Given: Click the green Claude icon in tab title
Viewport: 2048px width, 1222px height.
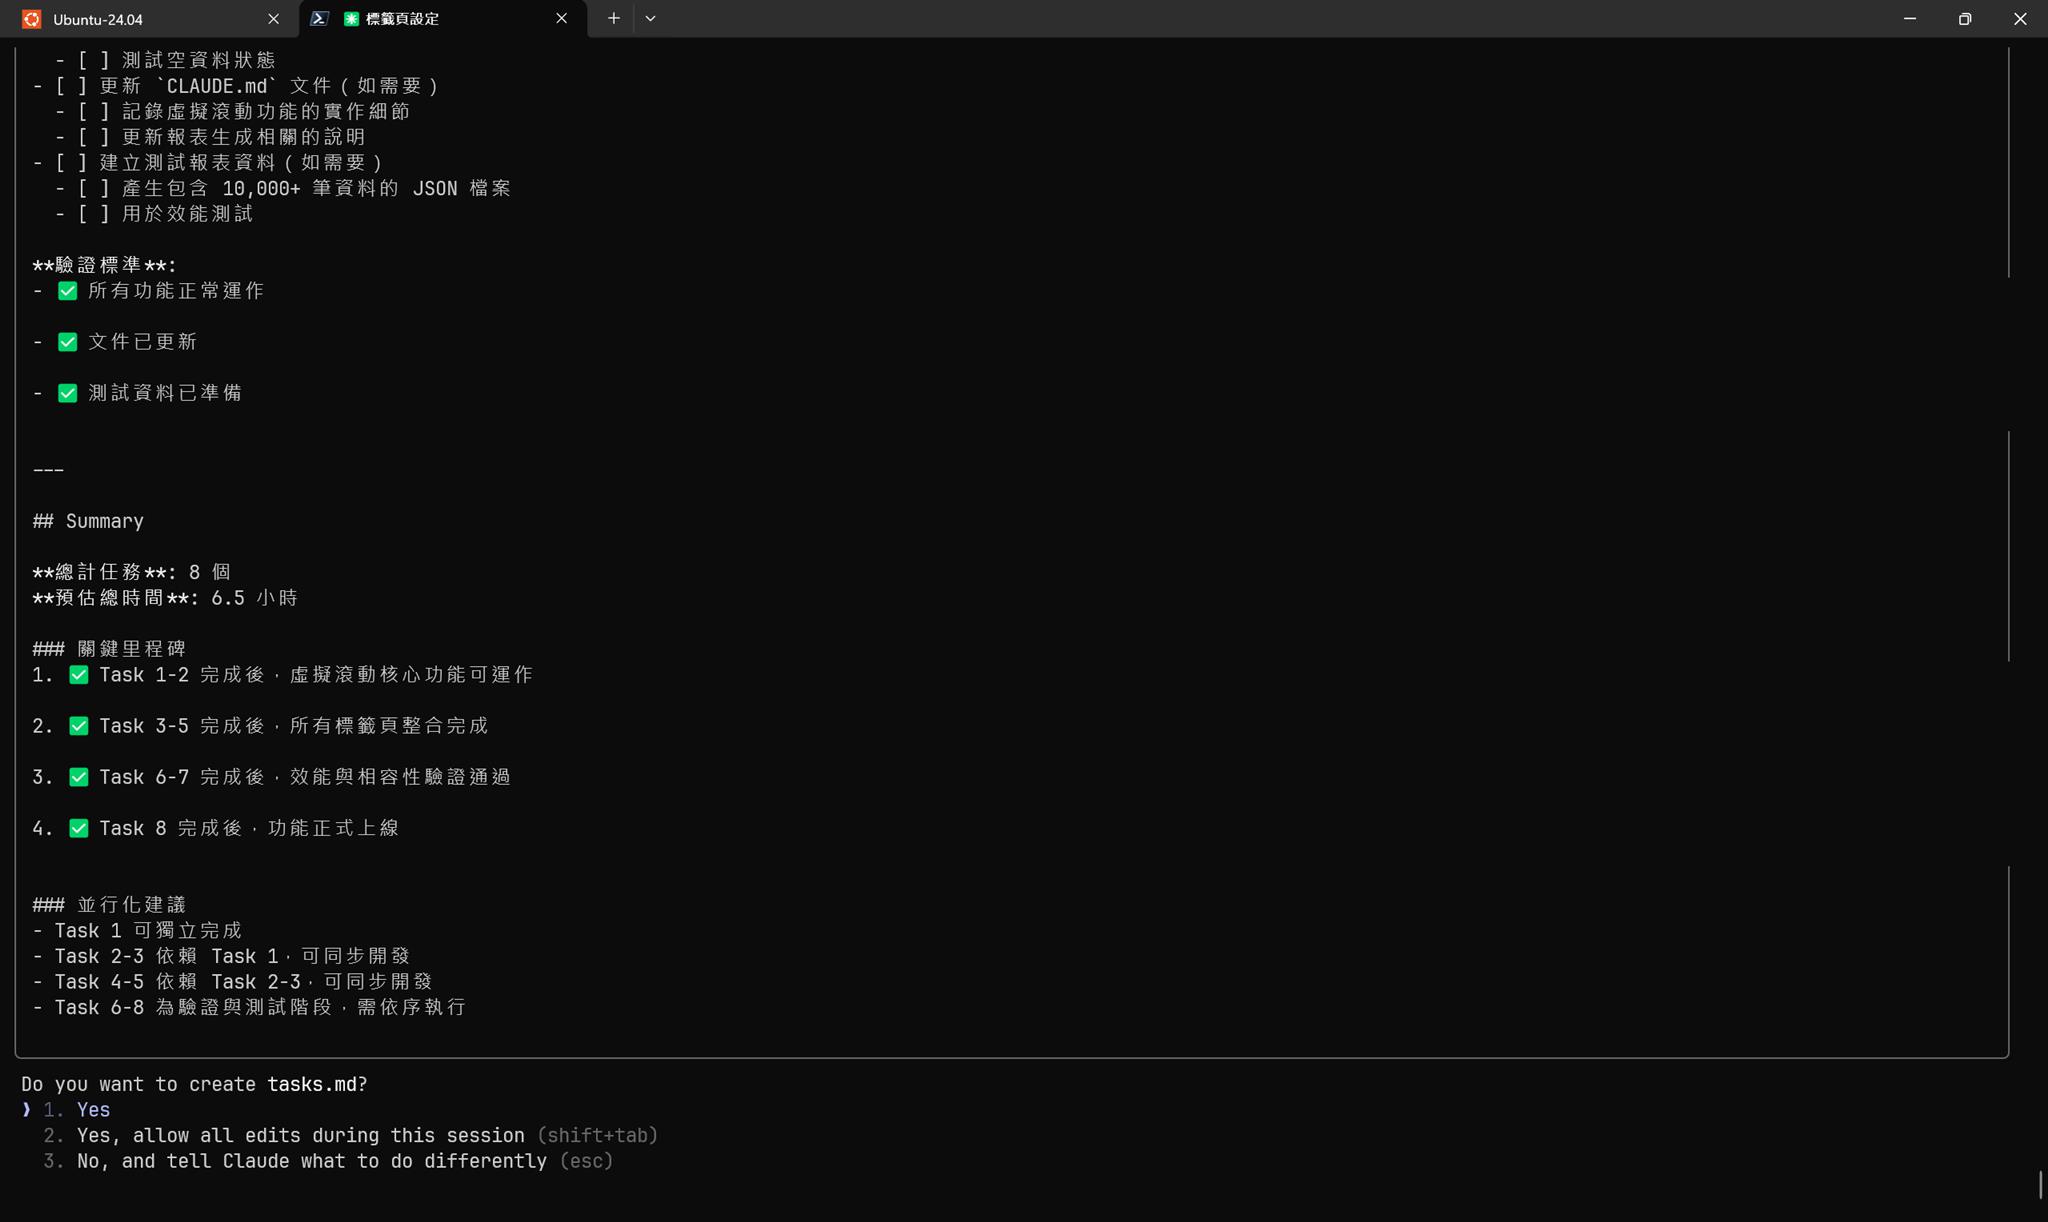Looking at the screenshot, I should (351, 19).
